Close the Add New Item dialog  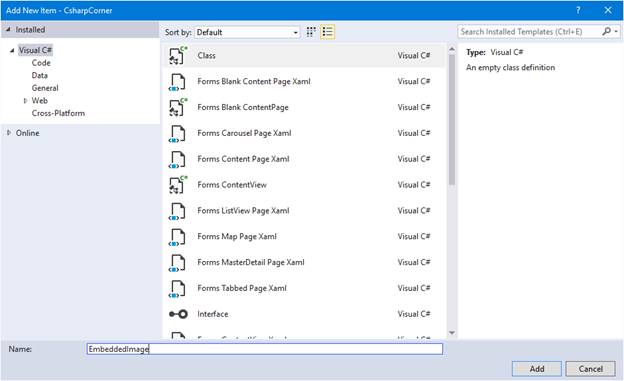pyautogui.click(x=608, y=10)
